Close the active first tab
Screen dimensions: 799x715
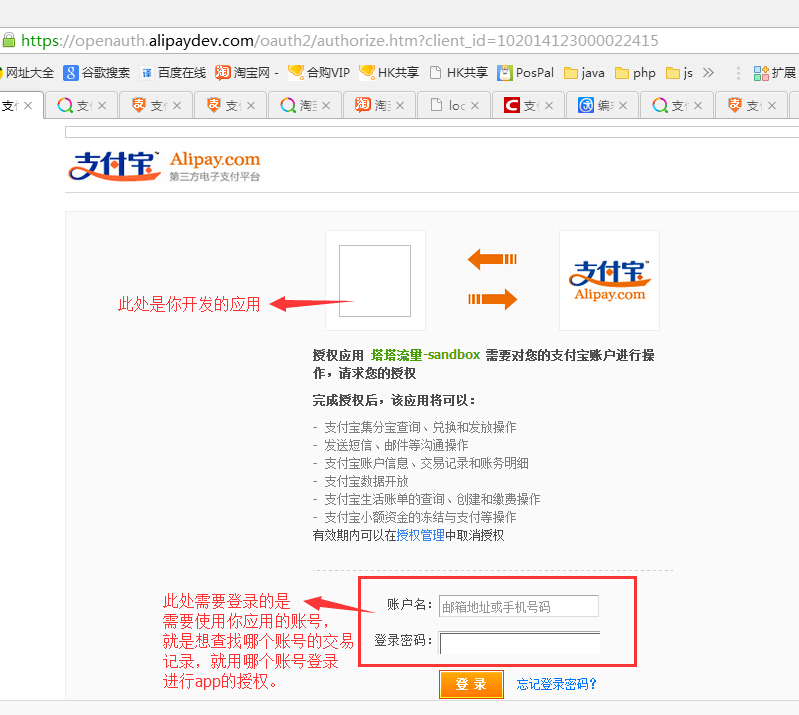click(28, 105)
